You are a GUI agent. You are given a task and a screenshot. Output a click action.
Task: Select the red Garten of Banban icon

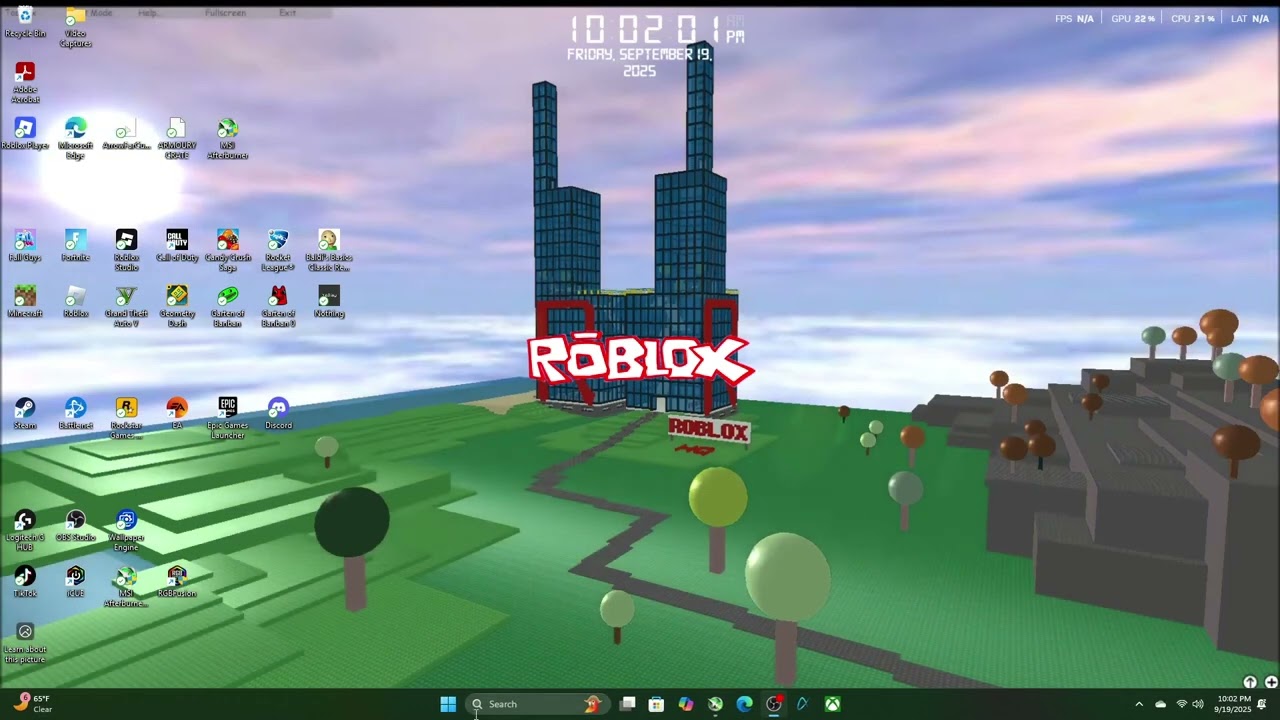point(278,306)
